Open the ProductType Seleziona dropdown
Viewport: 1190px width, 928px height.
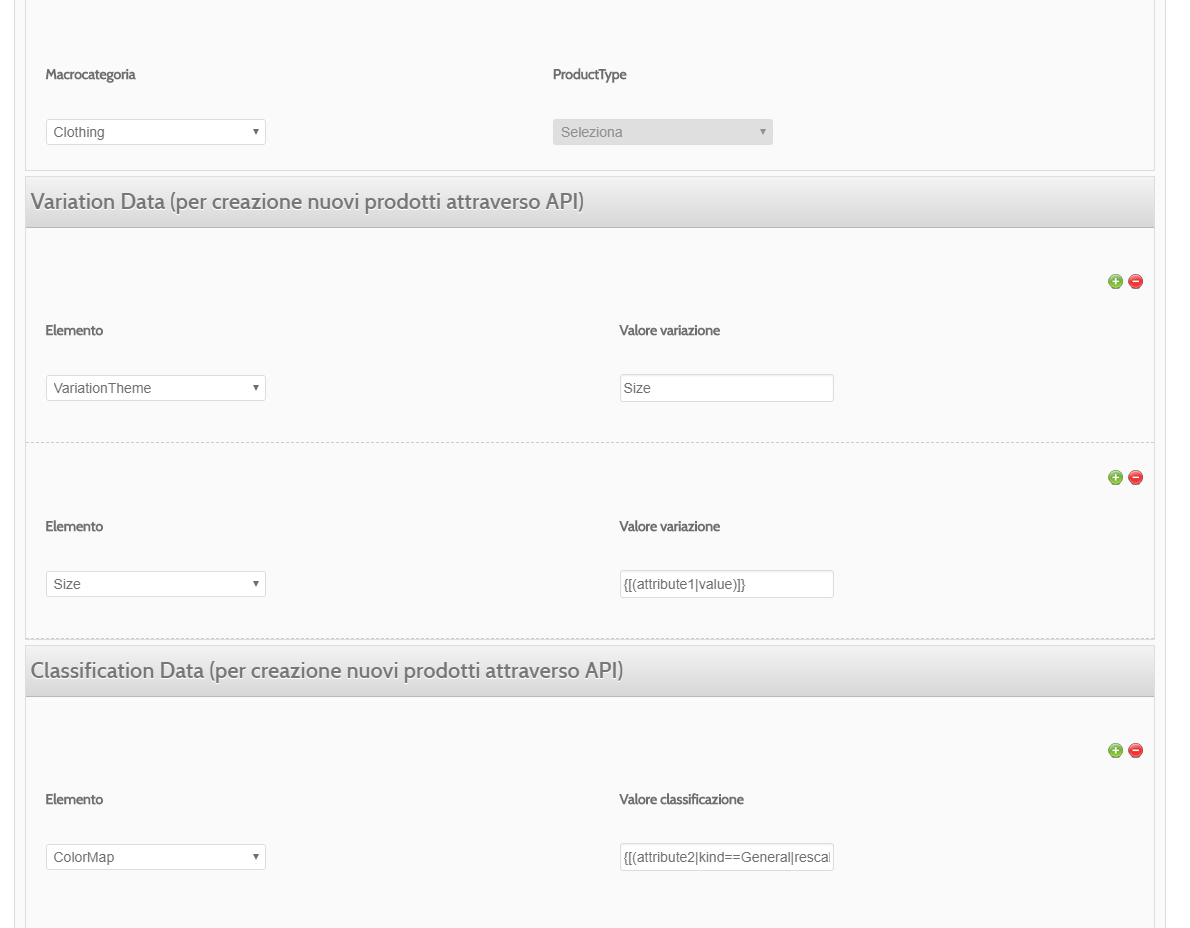(x=663, y=132)
